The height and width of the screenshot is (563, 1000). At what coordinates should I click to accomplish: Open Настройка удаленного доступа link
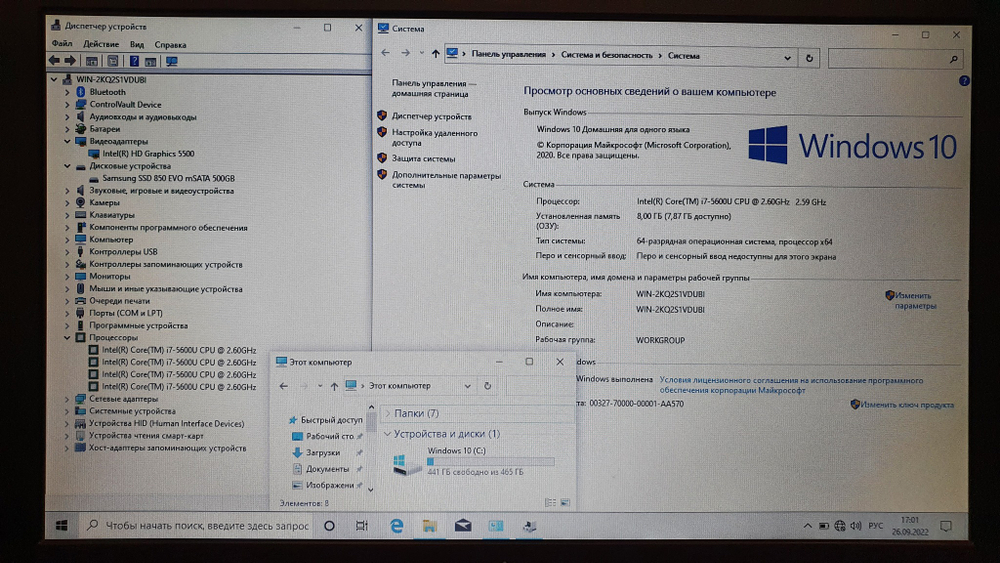tap(434, 138)
